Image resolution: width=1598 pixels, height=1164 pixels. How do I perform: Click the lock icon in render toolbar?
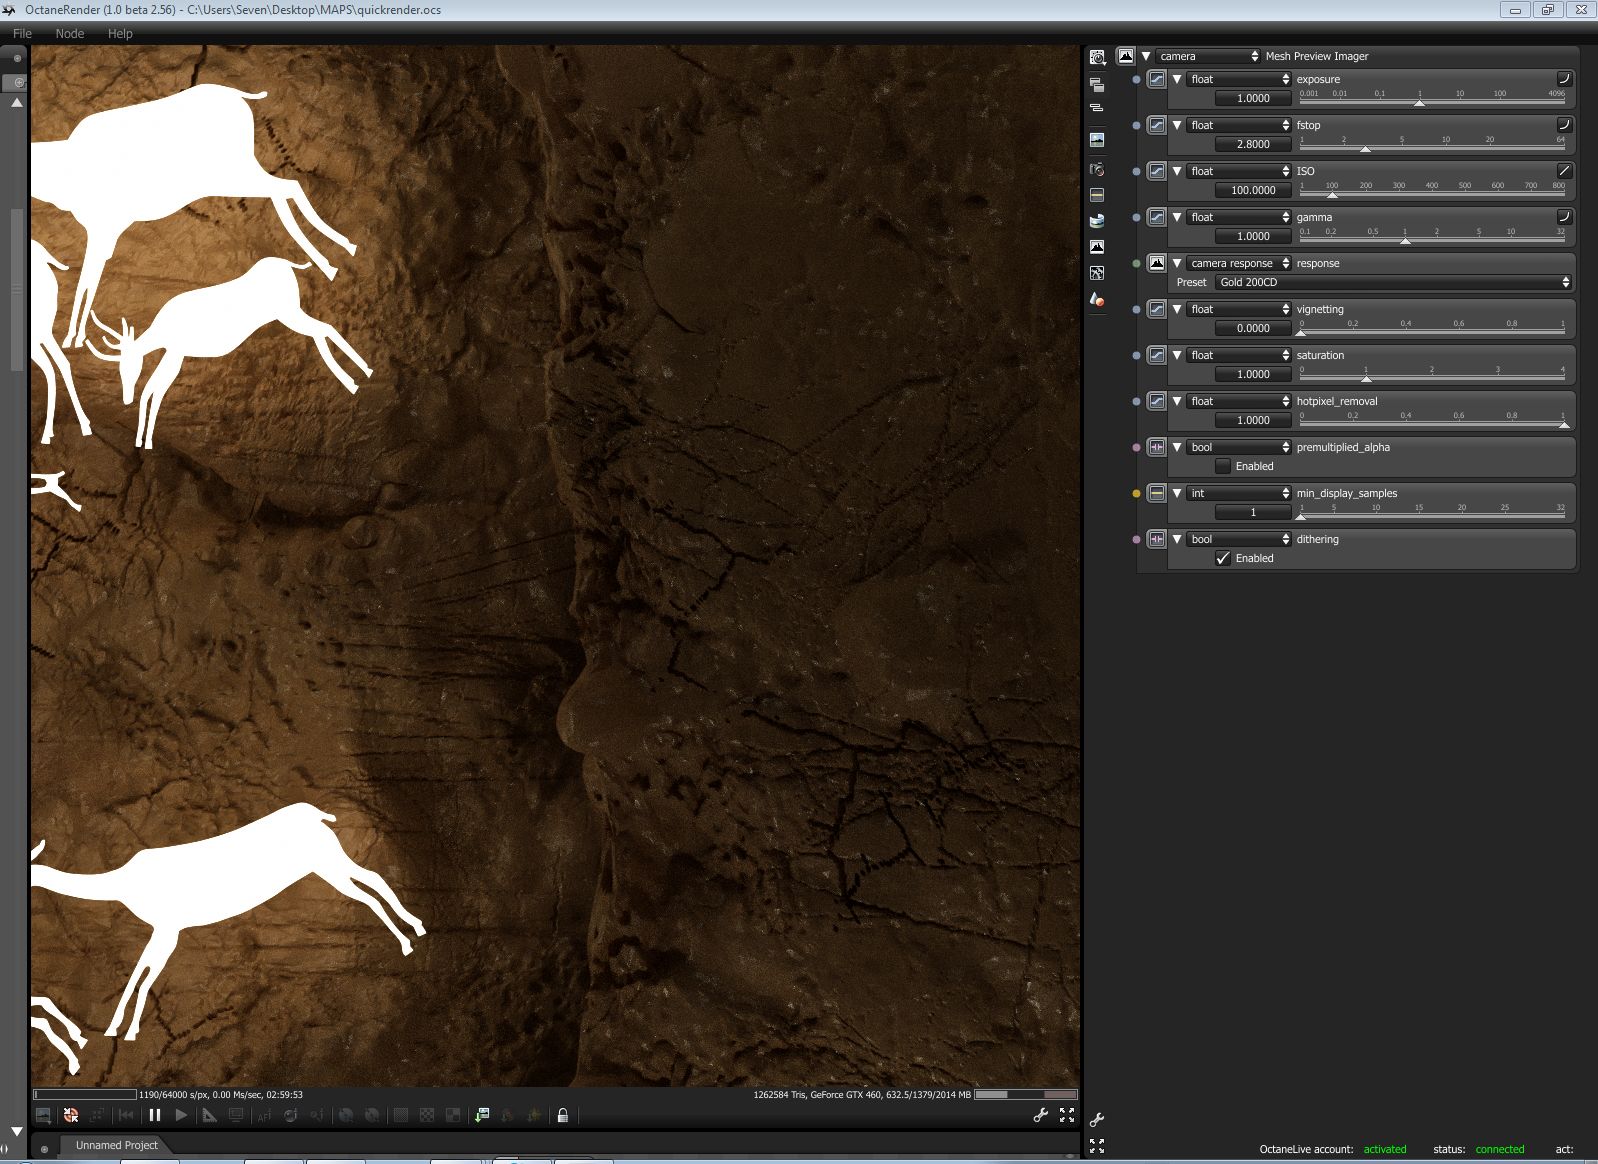pyautogui.click(x=563, y=1115)
